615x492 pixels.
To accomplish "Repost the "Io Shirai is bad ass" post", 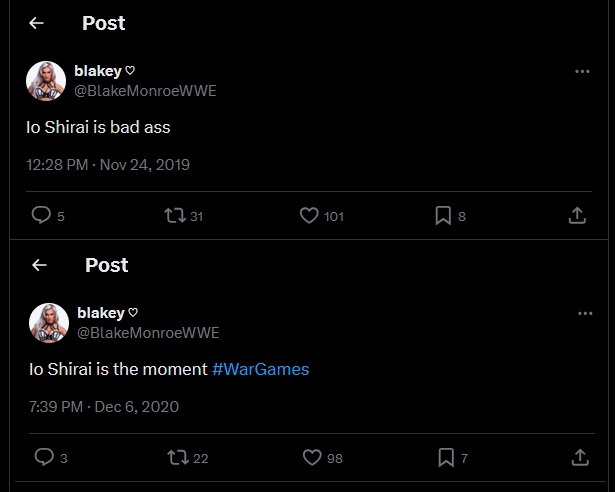I will pos(175,215).
